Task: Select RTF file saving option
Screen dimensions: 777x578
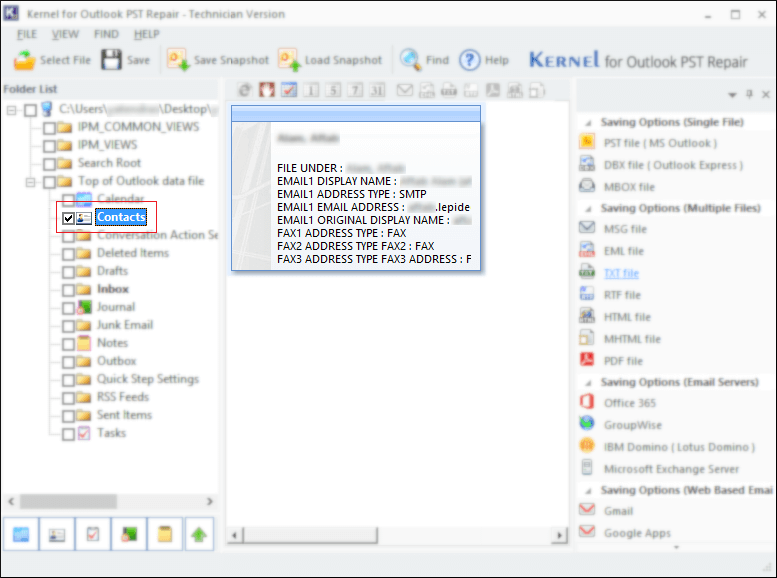Action: click(622, 295)
